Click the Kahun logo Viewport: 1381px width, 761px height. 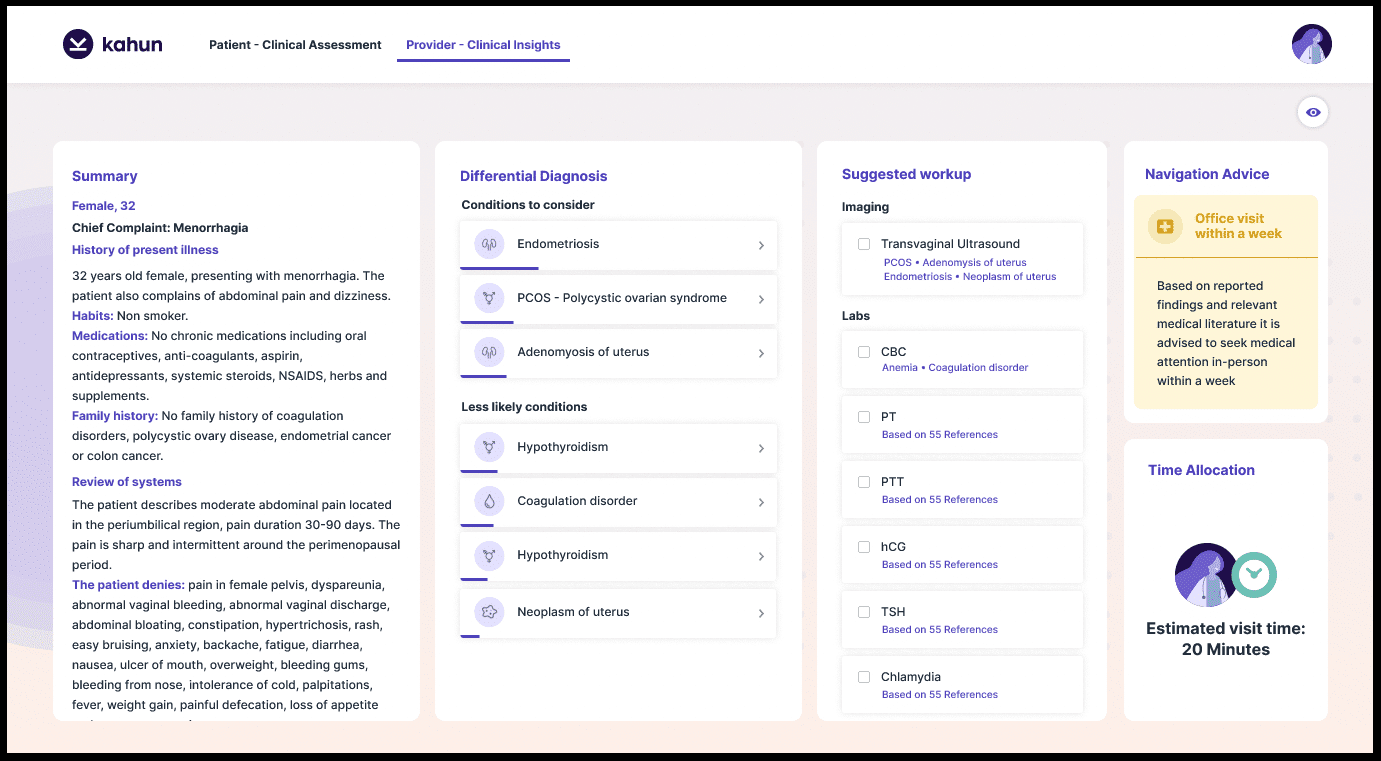(112, 44)
